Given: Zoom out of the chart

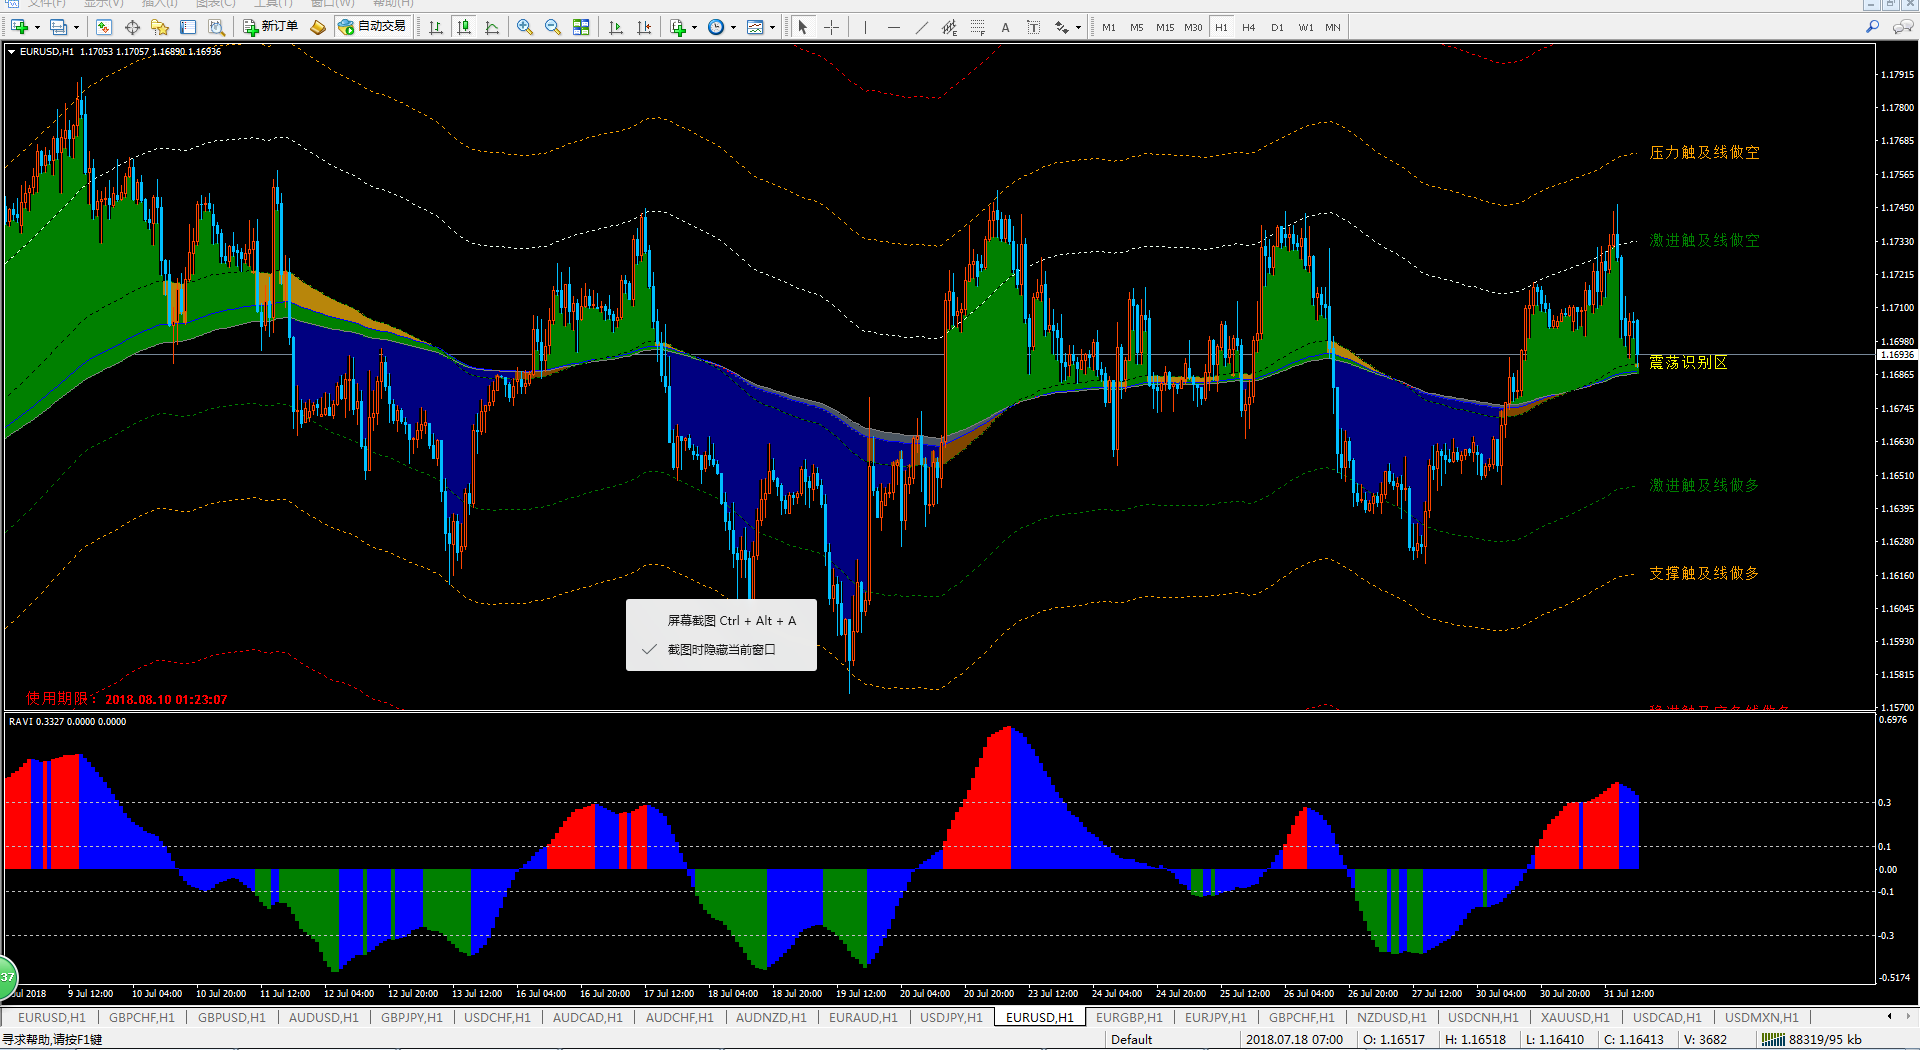Looking at the screenshot, I should click(x=553, y=27).
